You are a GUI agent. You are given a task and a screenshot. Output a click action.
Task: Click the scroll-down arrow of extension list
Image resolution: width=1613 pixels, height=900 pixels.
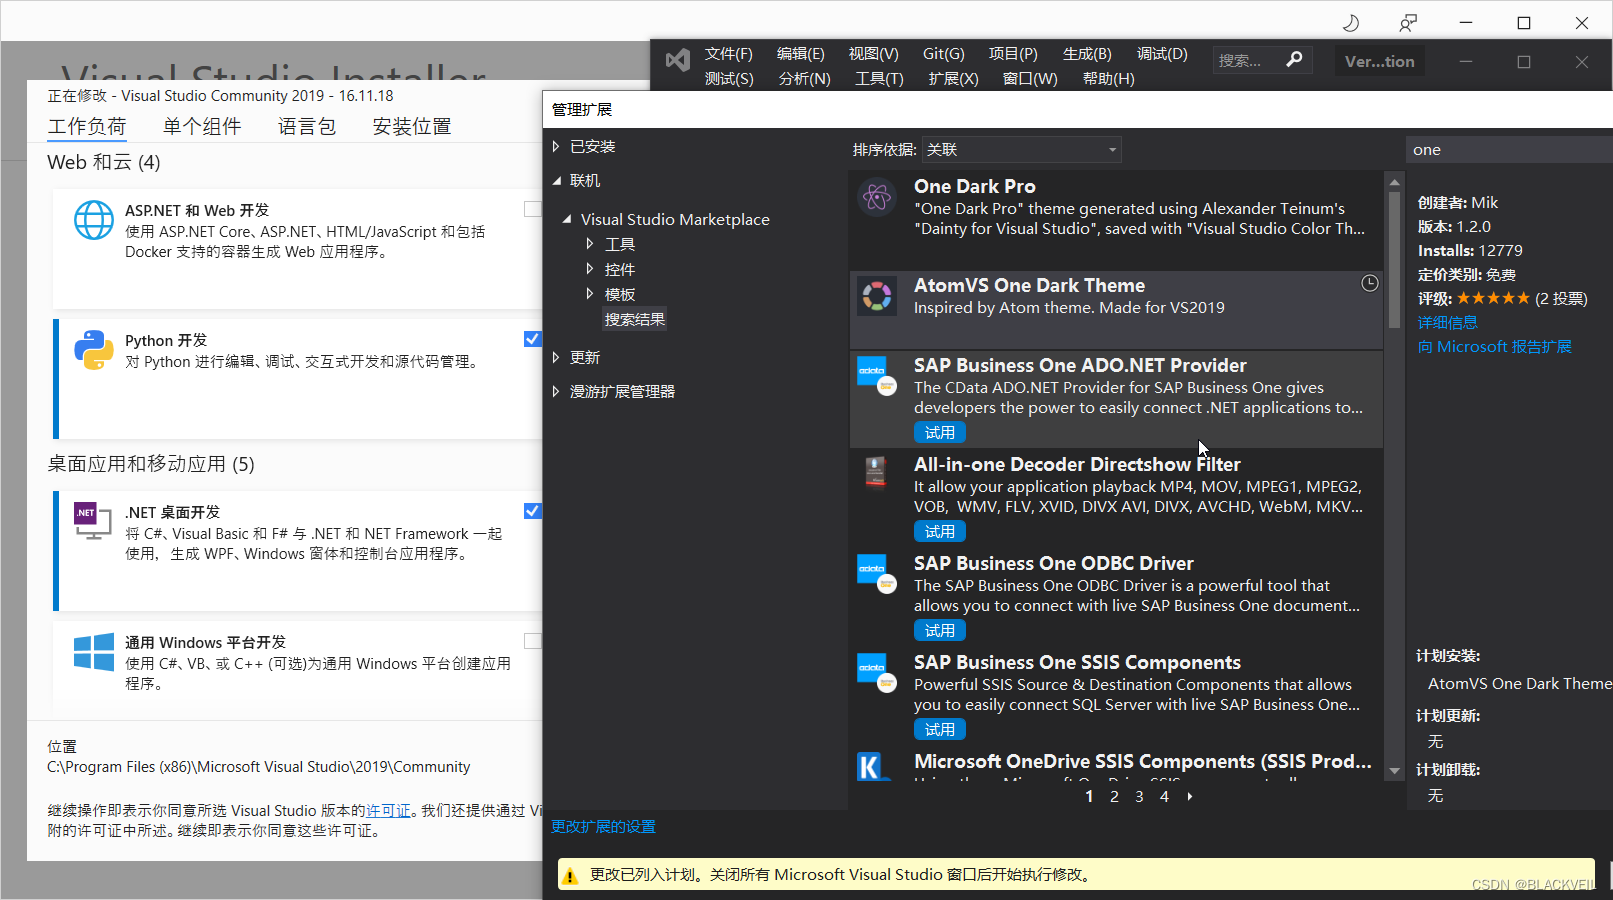coord(1394,771)
